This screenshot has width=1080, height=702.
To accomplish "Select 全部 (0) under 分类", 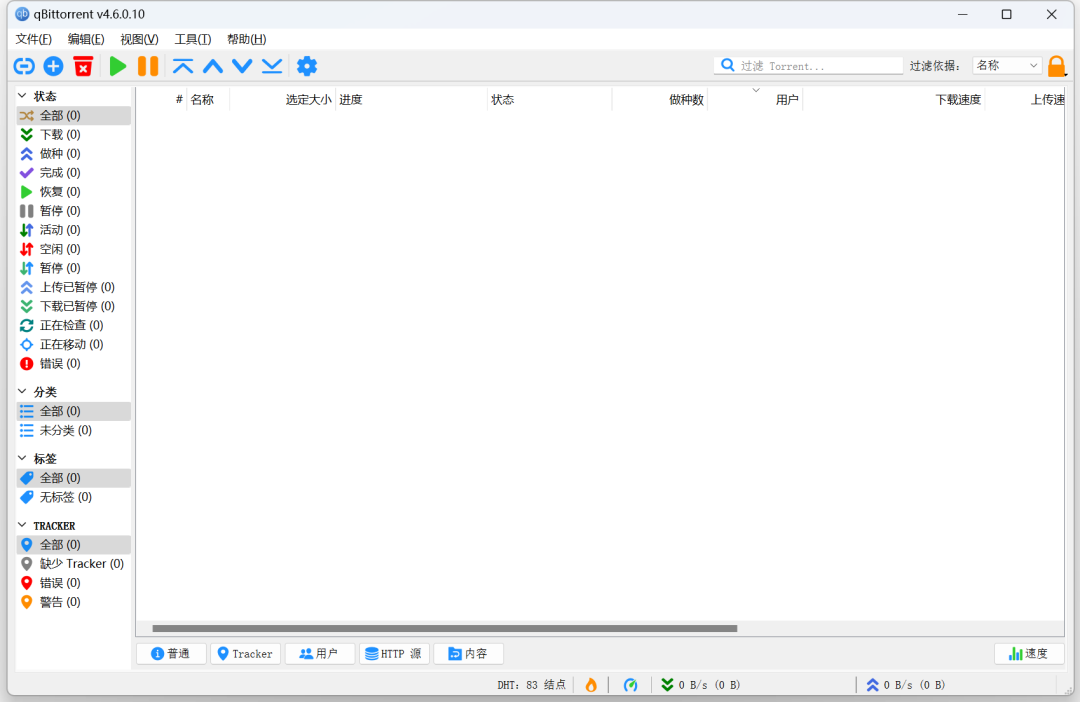I will [74, 411].
